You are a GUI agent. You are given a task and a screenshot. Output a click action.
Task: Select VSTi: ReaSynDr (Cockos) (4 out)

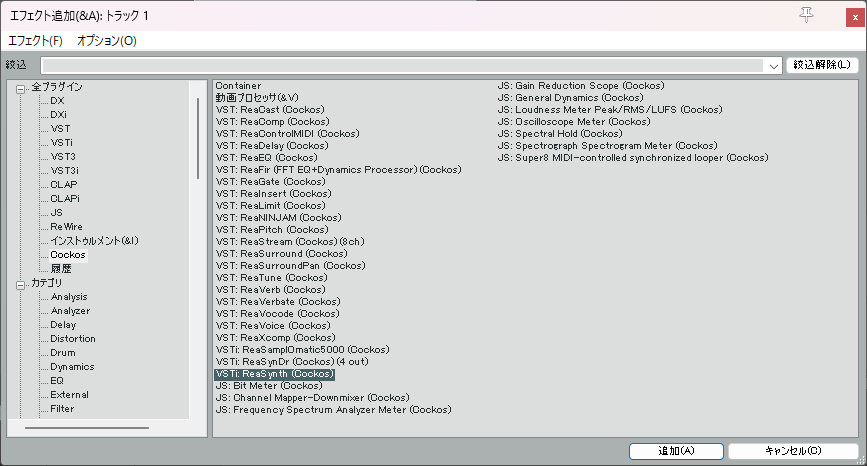292,362
